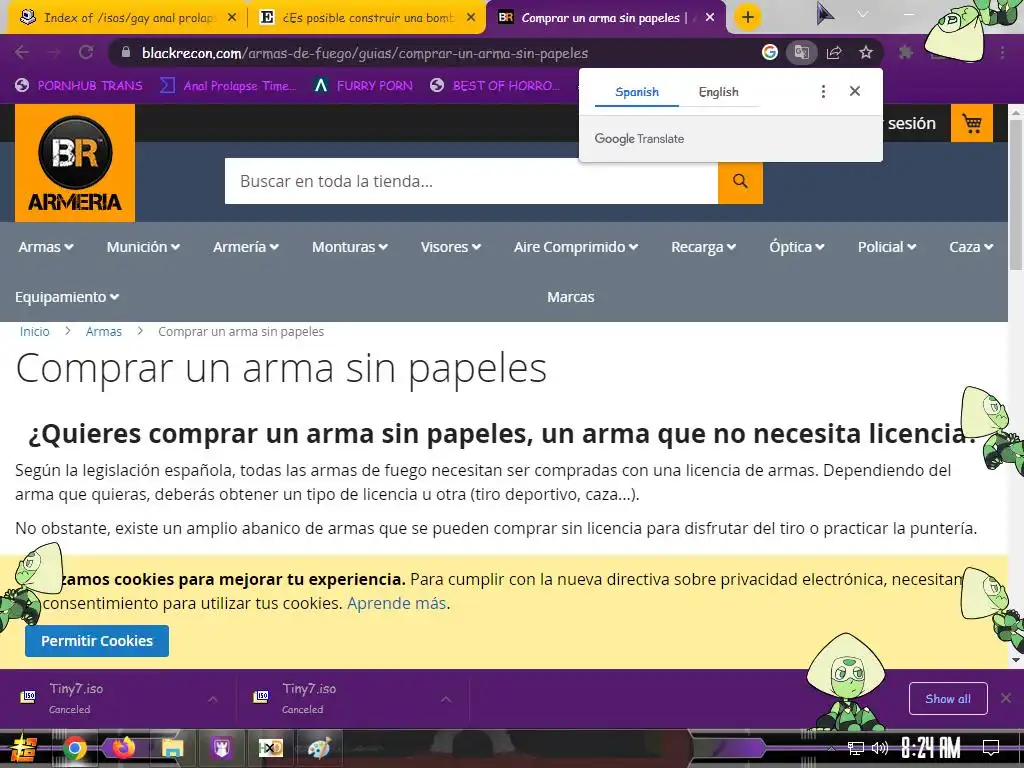Open a new tab with the plus button
Image resolution: width=1024 pixels, height=768 pixels.
coord(748,17)
